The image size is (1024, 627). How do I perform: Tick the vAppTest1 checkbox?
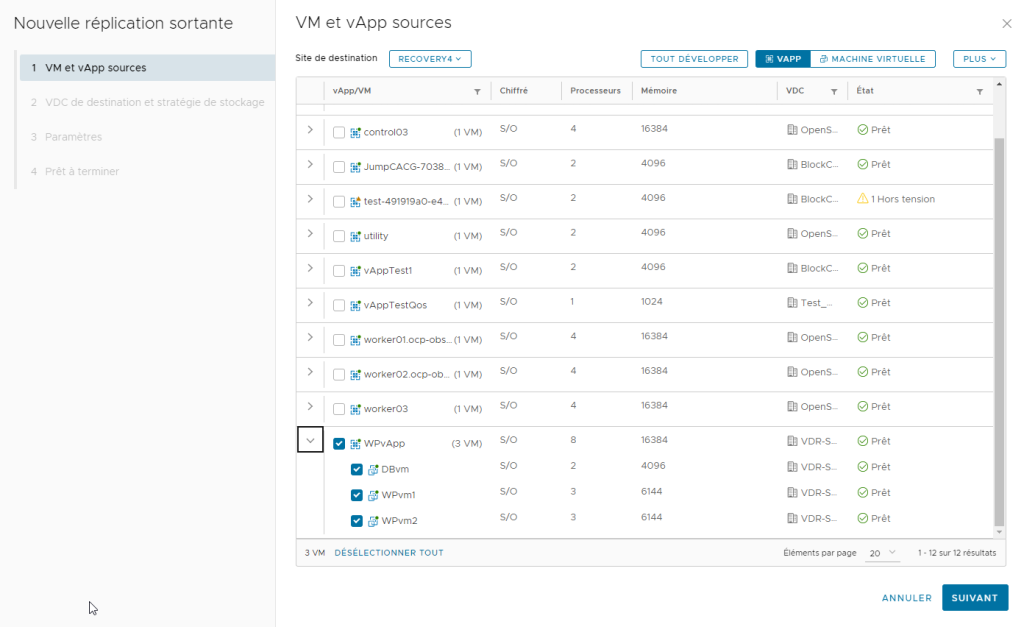point(338,271)
